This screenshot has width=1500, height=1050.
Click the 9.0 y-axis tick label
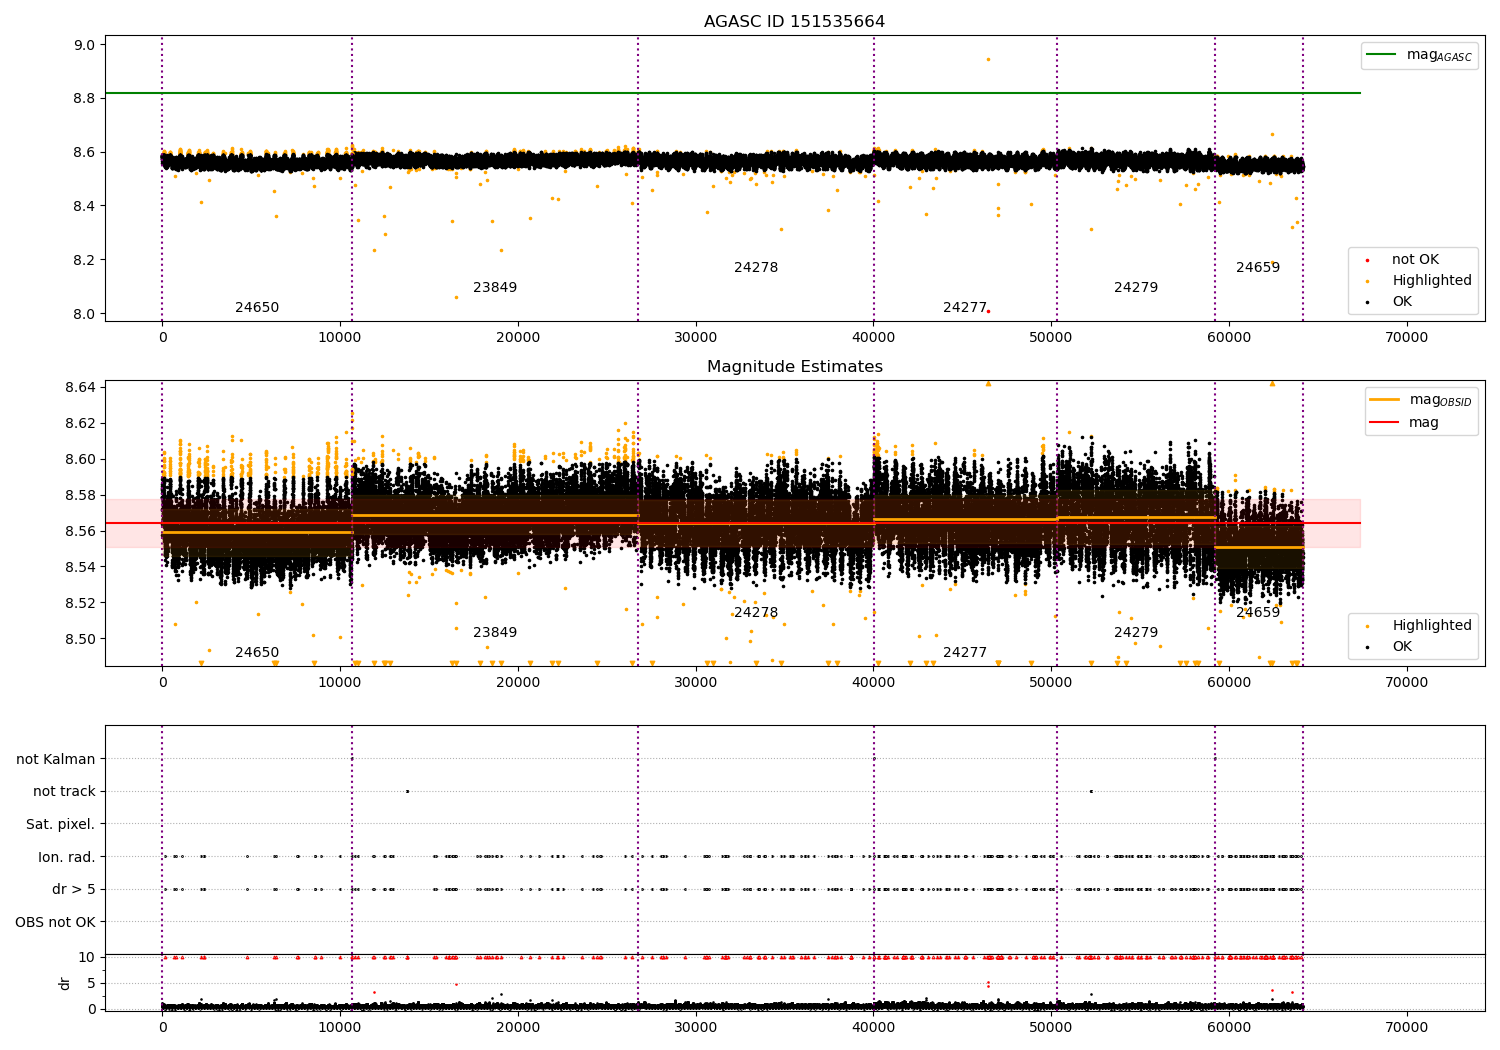84,45
